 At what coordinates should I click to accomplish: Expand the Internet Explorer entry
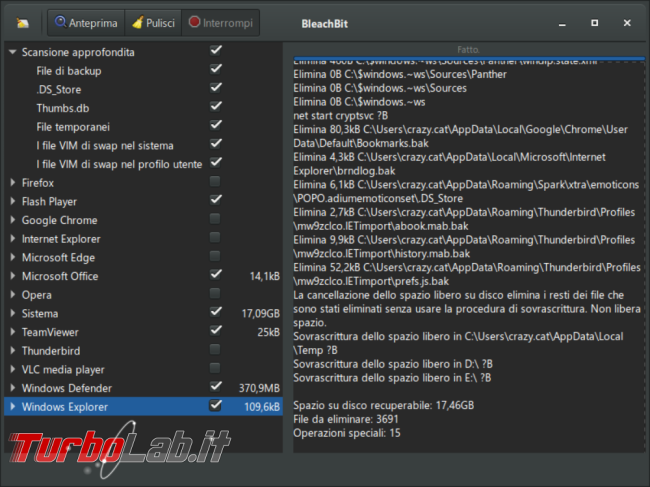(x=12, y=238)
